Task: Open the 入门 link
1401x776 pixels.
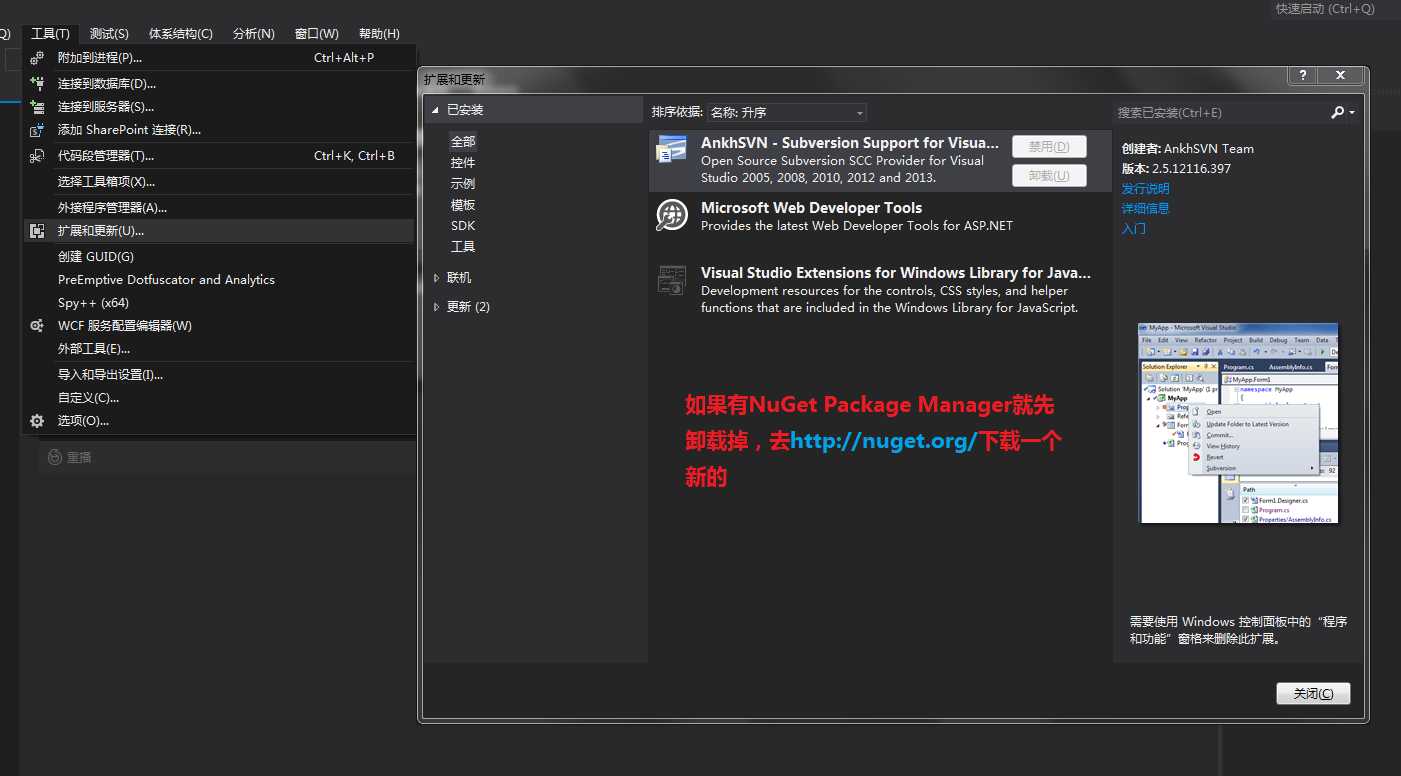Action: click(1134, 229)
